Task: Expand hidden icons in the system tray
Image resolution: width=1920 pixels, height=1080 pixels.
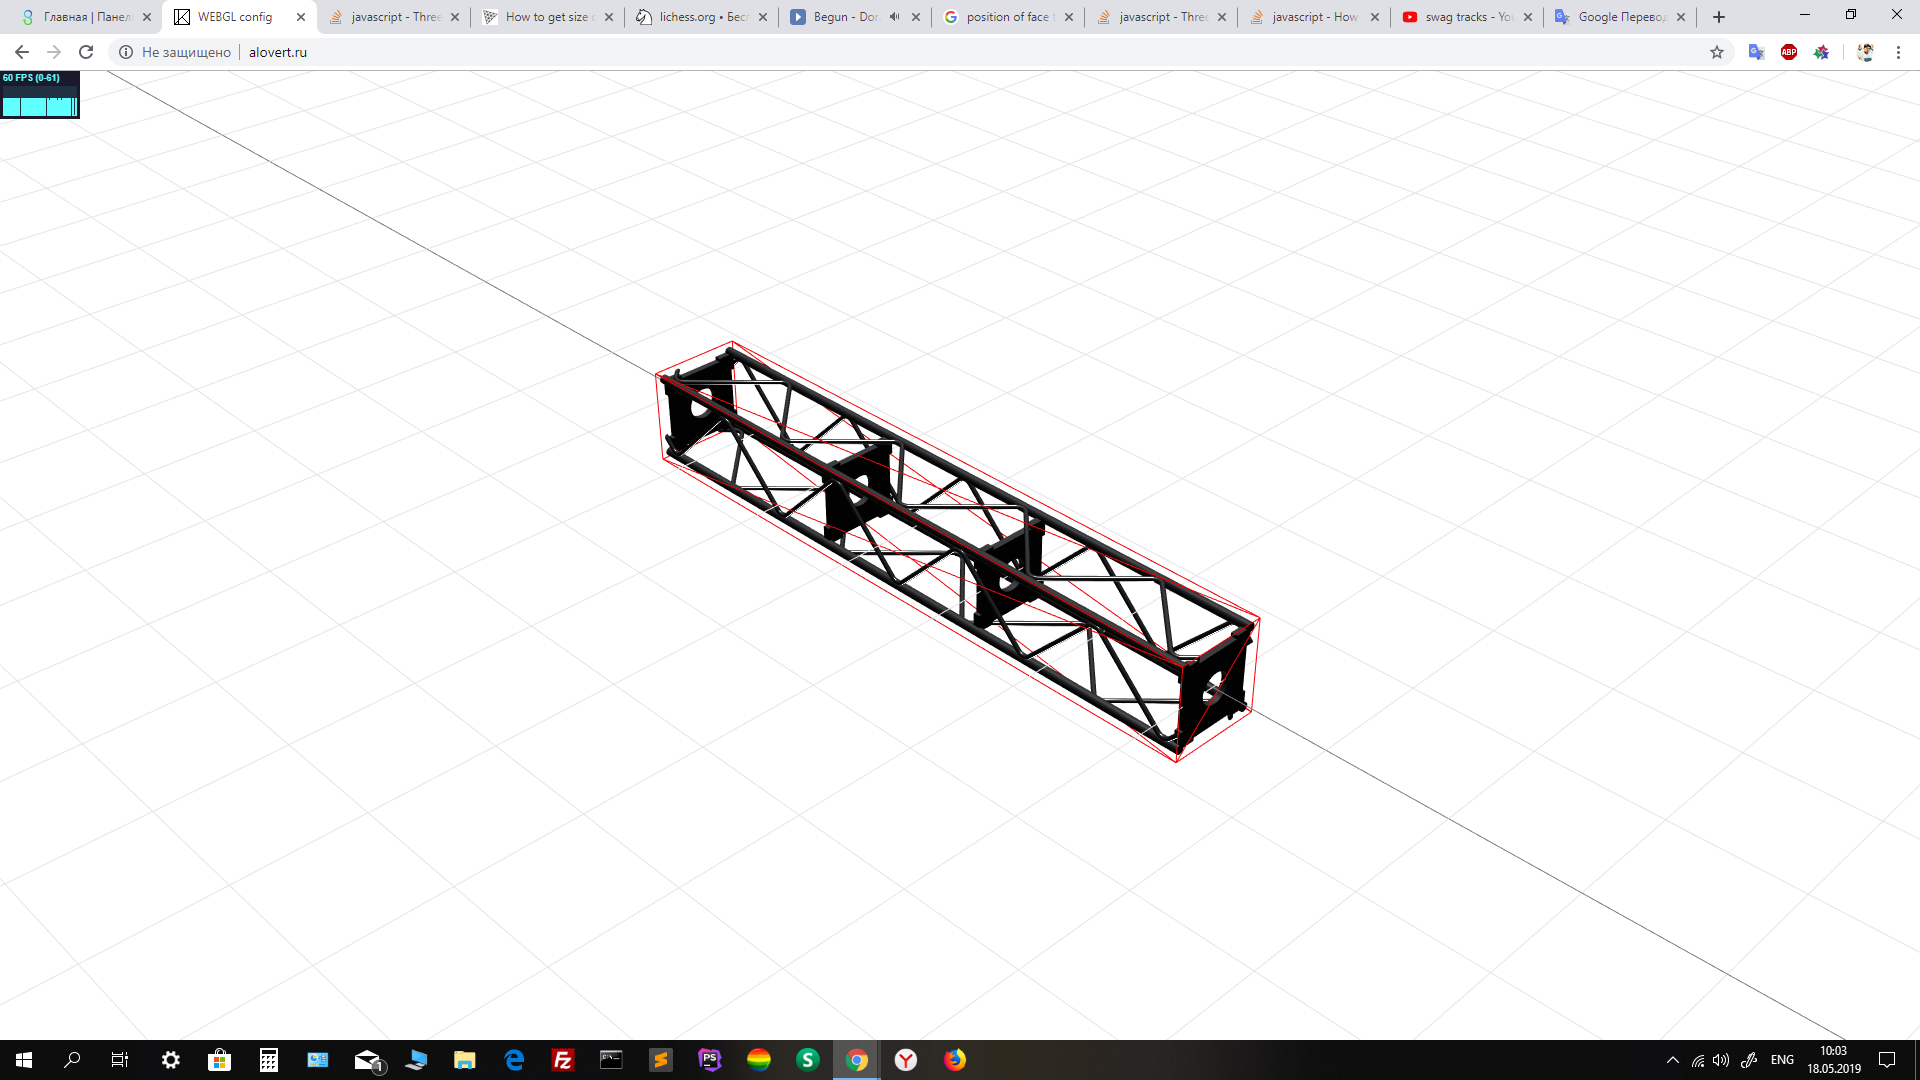Action: pyautogui.click(x=1674, y=1060)
